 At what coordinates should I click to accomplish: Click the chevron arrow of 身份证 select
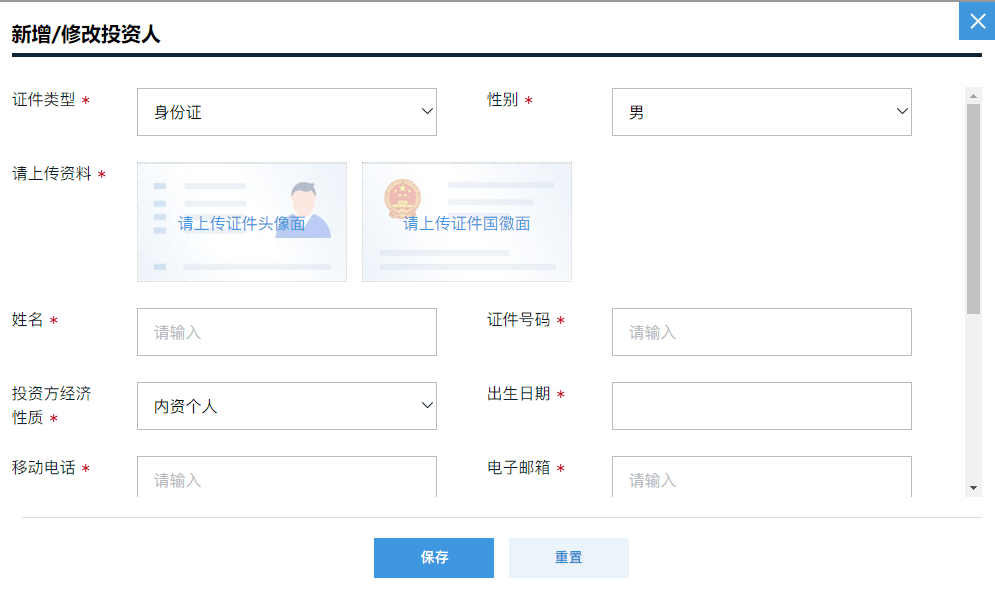(x=427, y=111)
